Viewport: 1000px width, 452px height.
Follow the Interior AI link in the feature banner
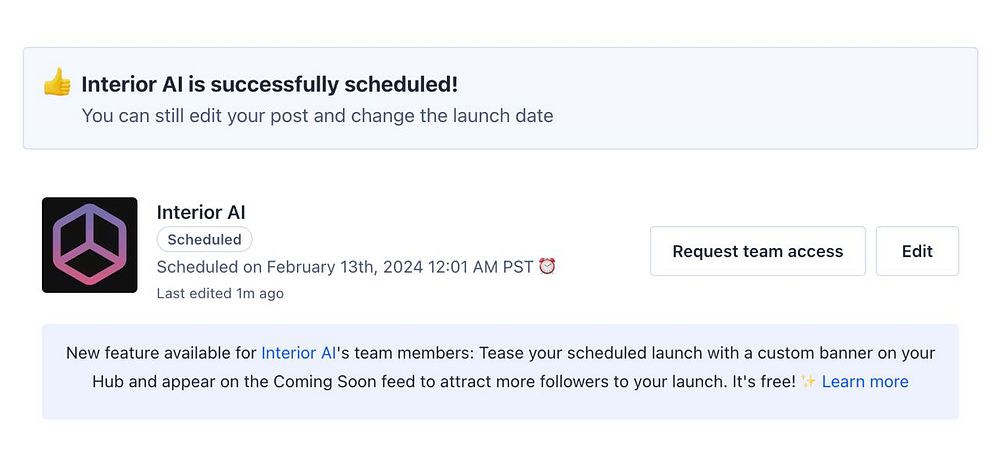tap(298, 353)
